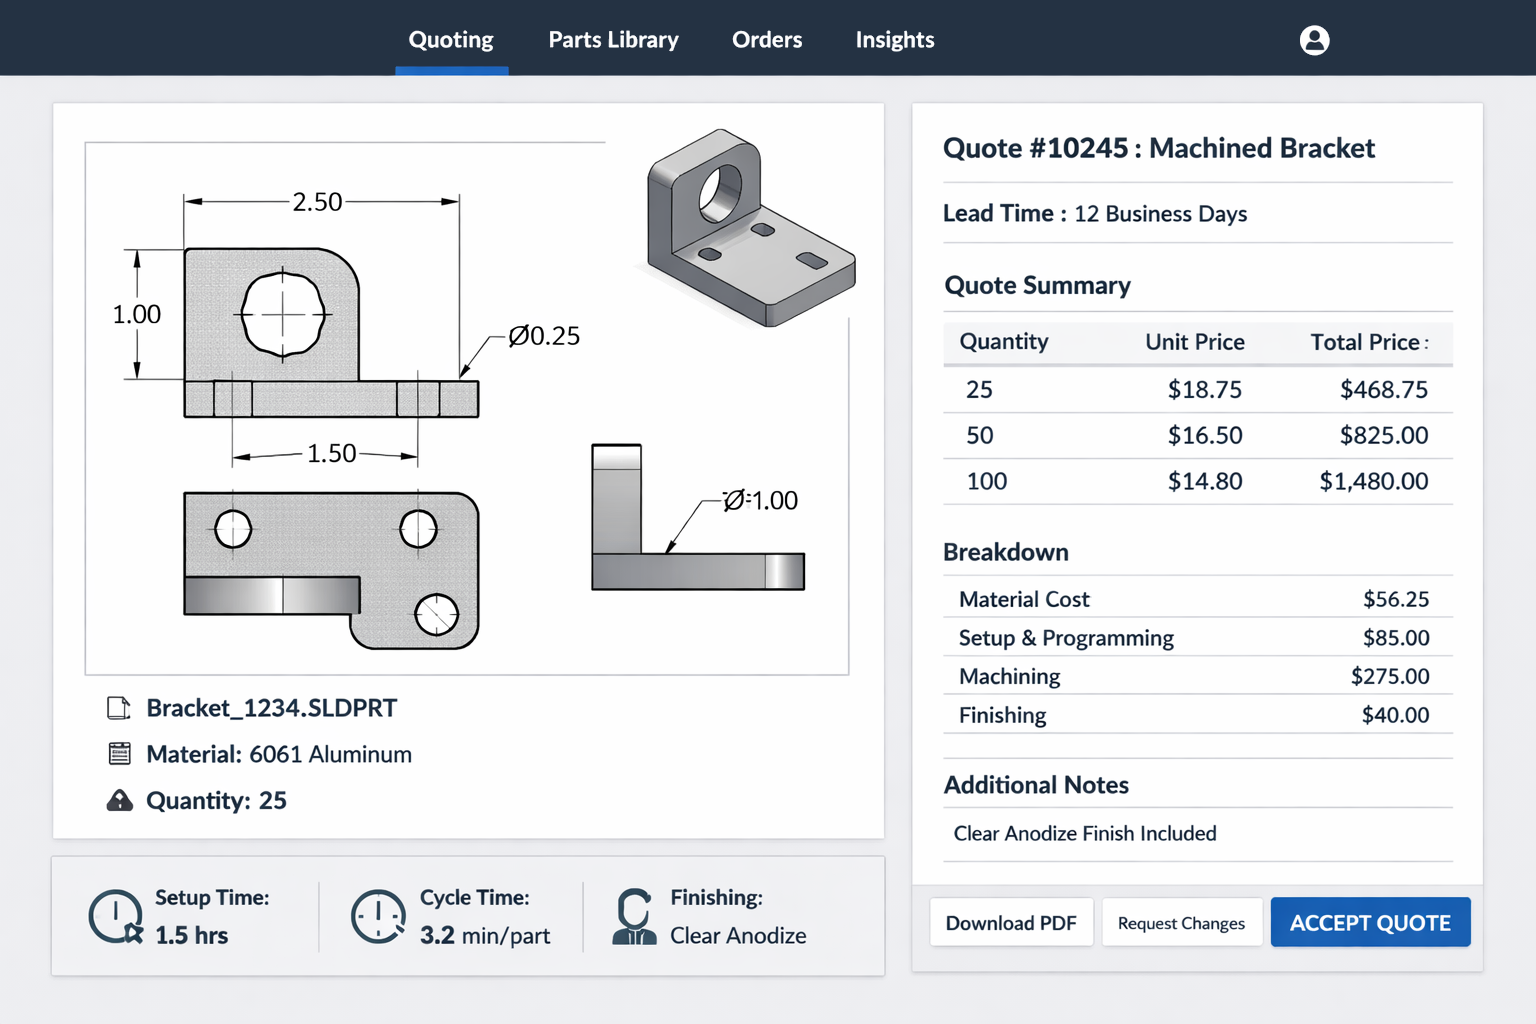Click the material icon next to 6061 Aluminum
1536x1024 pixels.
[119, 754]
